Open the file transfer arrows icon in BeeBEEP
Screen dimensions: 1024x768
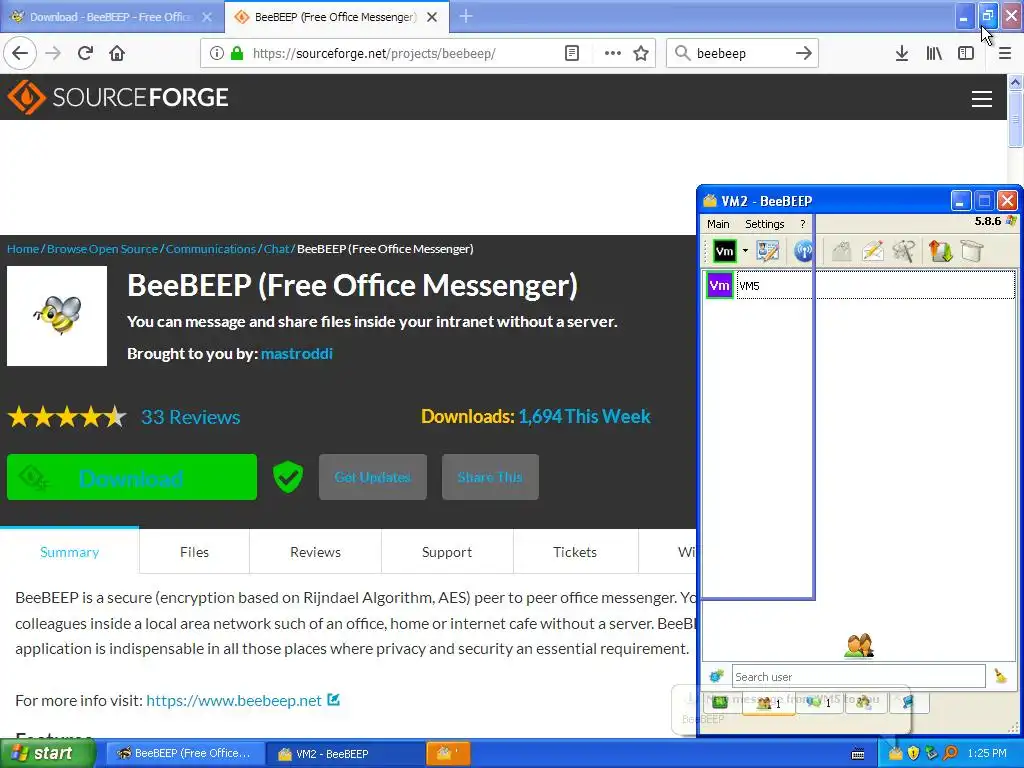point(940,251)
